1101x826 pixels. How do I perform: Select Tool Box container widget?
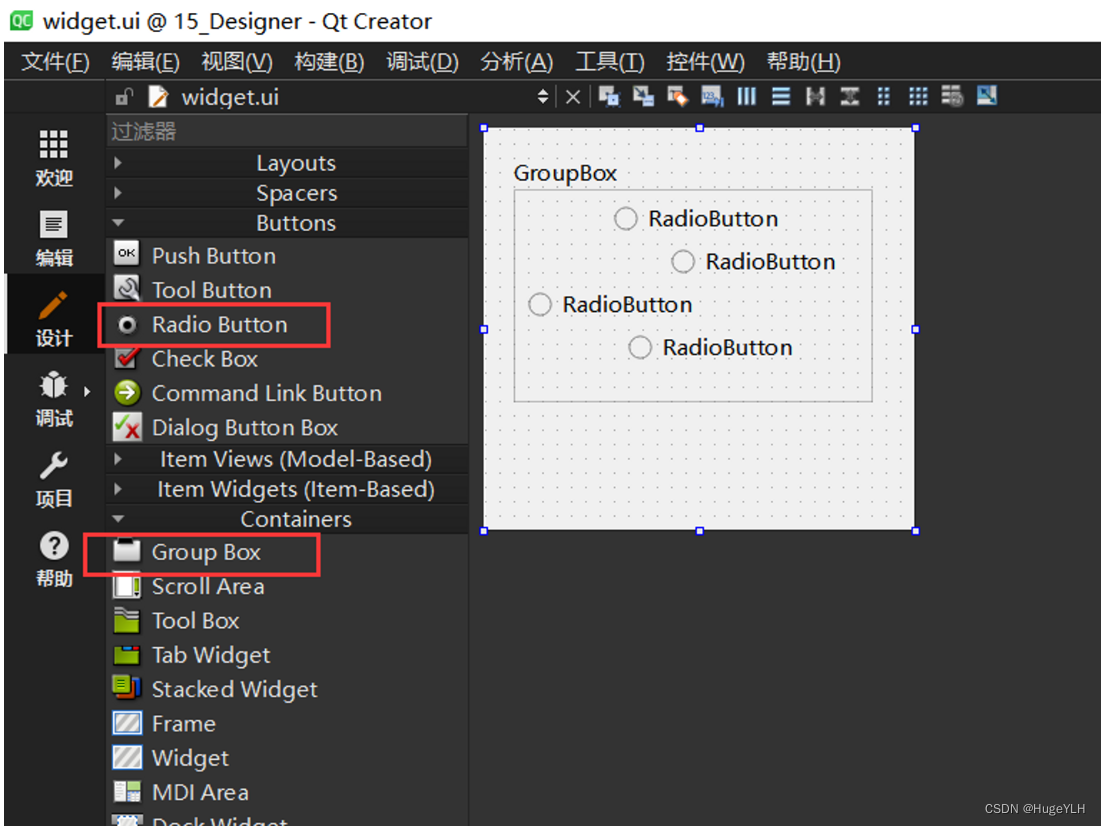point(286,621)
